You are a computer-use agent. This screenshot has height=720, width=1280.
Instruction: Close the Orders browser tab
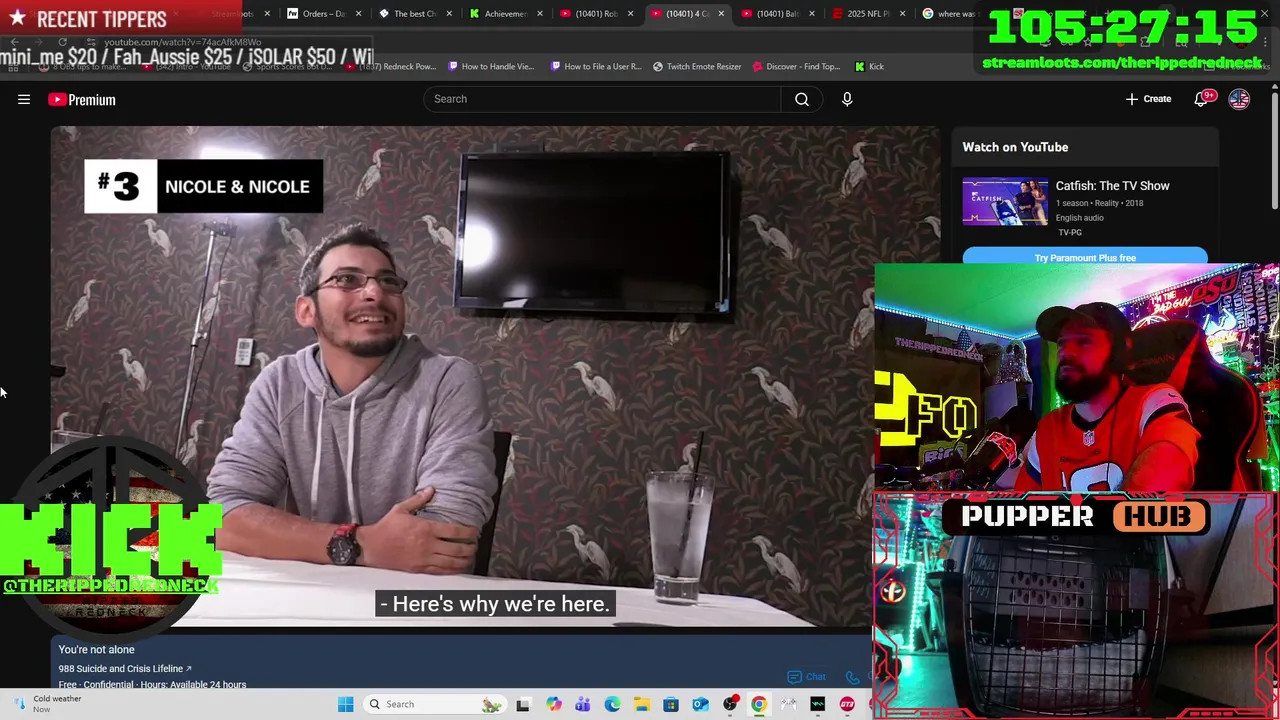(x=358, y=14)
